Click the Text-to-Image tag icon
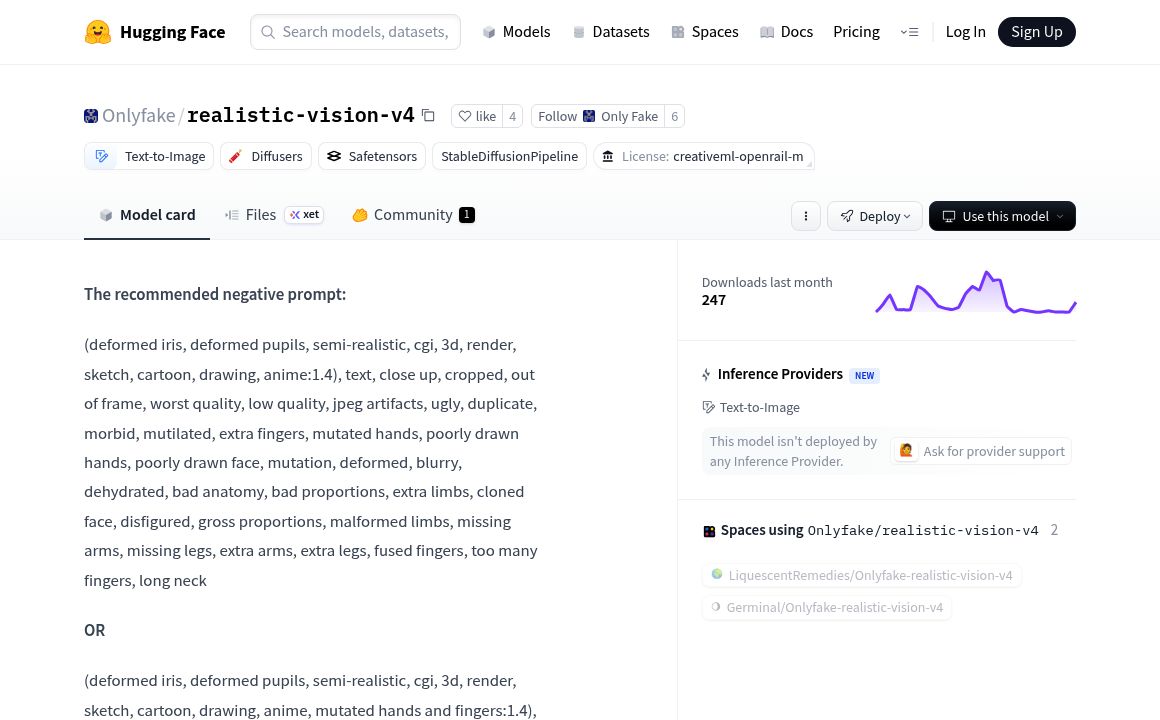 [x=102, y=156]
